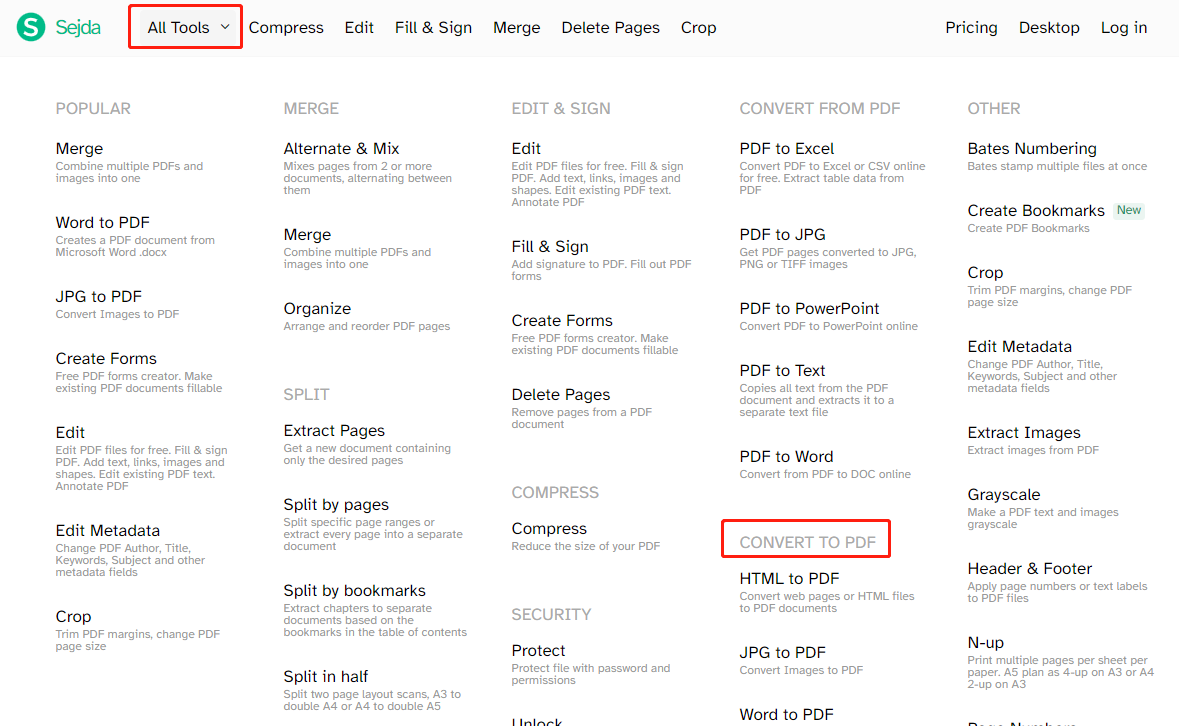
Task: Open Merge under the Merge column
Action: [x=307, y=234]
